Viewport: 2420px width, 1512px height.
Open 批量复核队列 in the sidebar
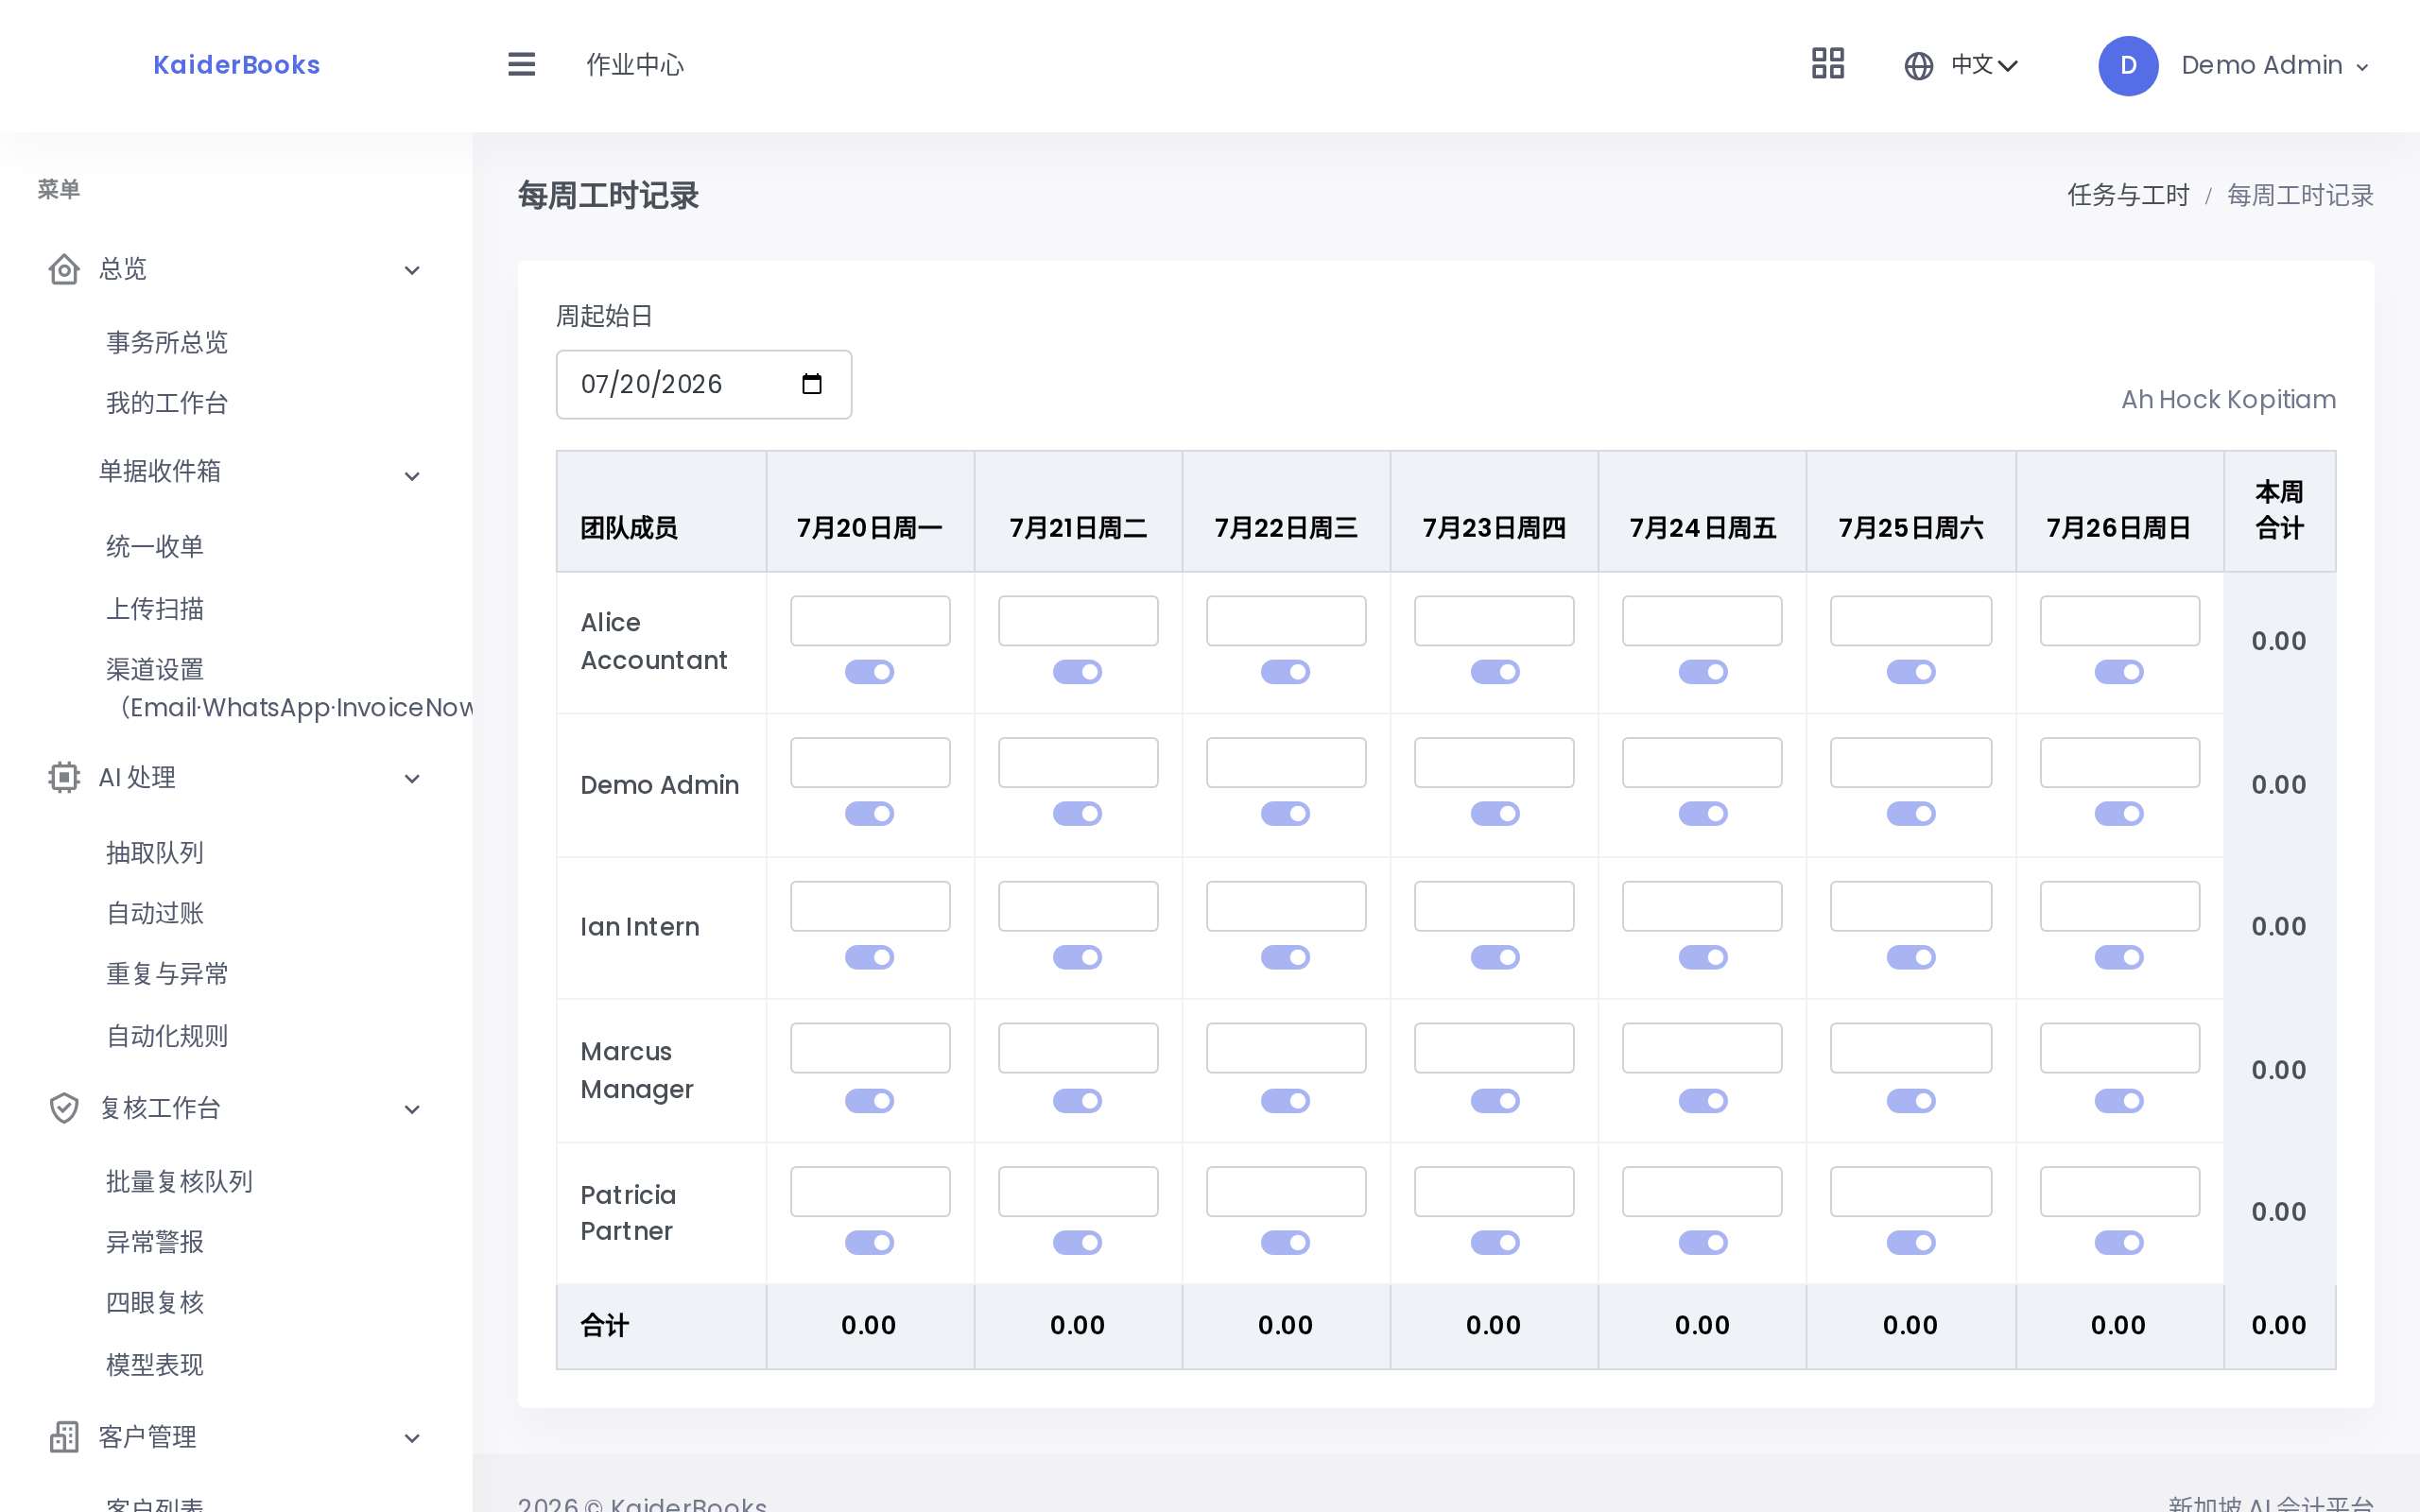coord(179,1181)
